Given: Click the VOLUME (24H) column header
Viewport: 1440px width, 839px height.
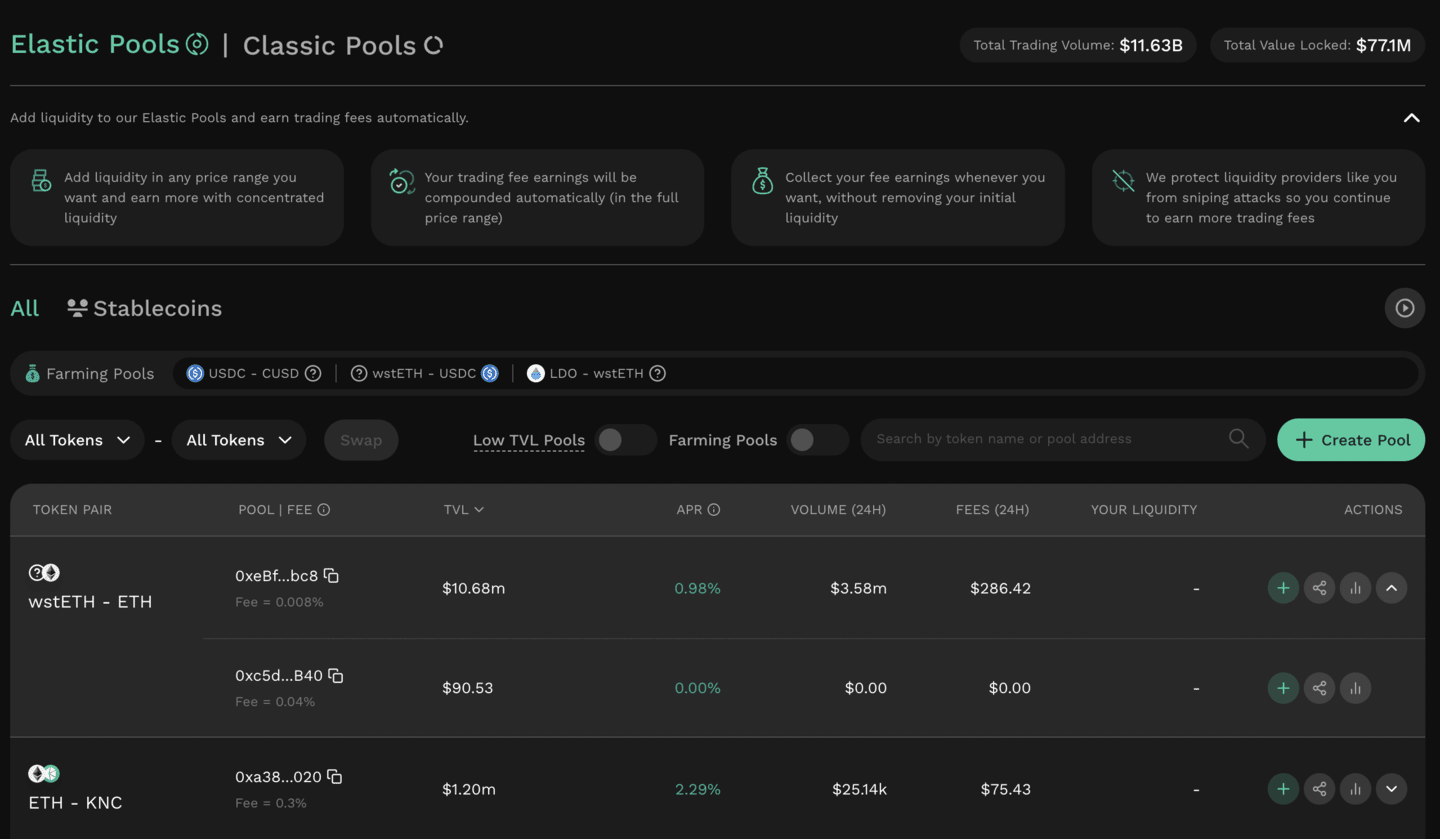Looking at the screenshot, I should (838, 510).
